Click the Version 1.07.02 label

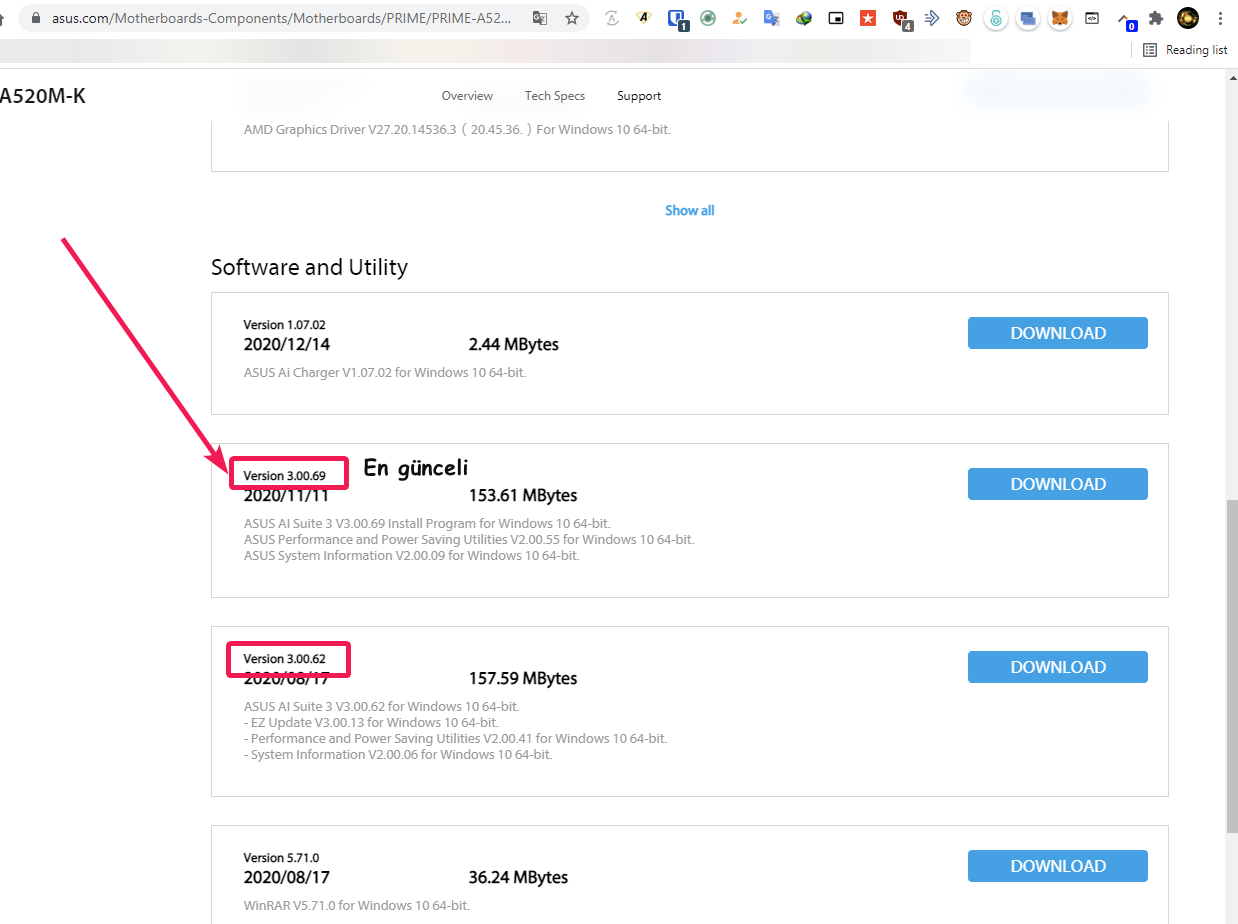click(285, 325)
